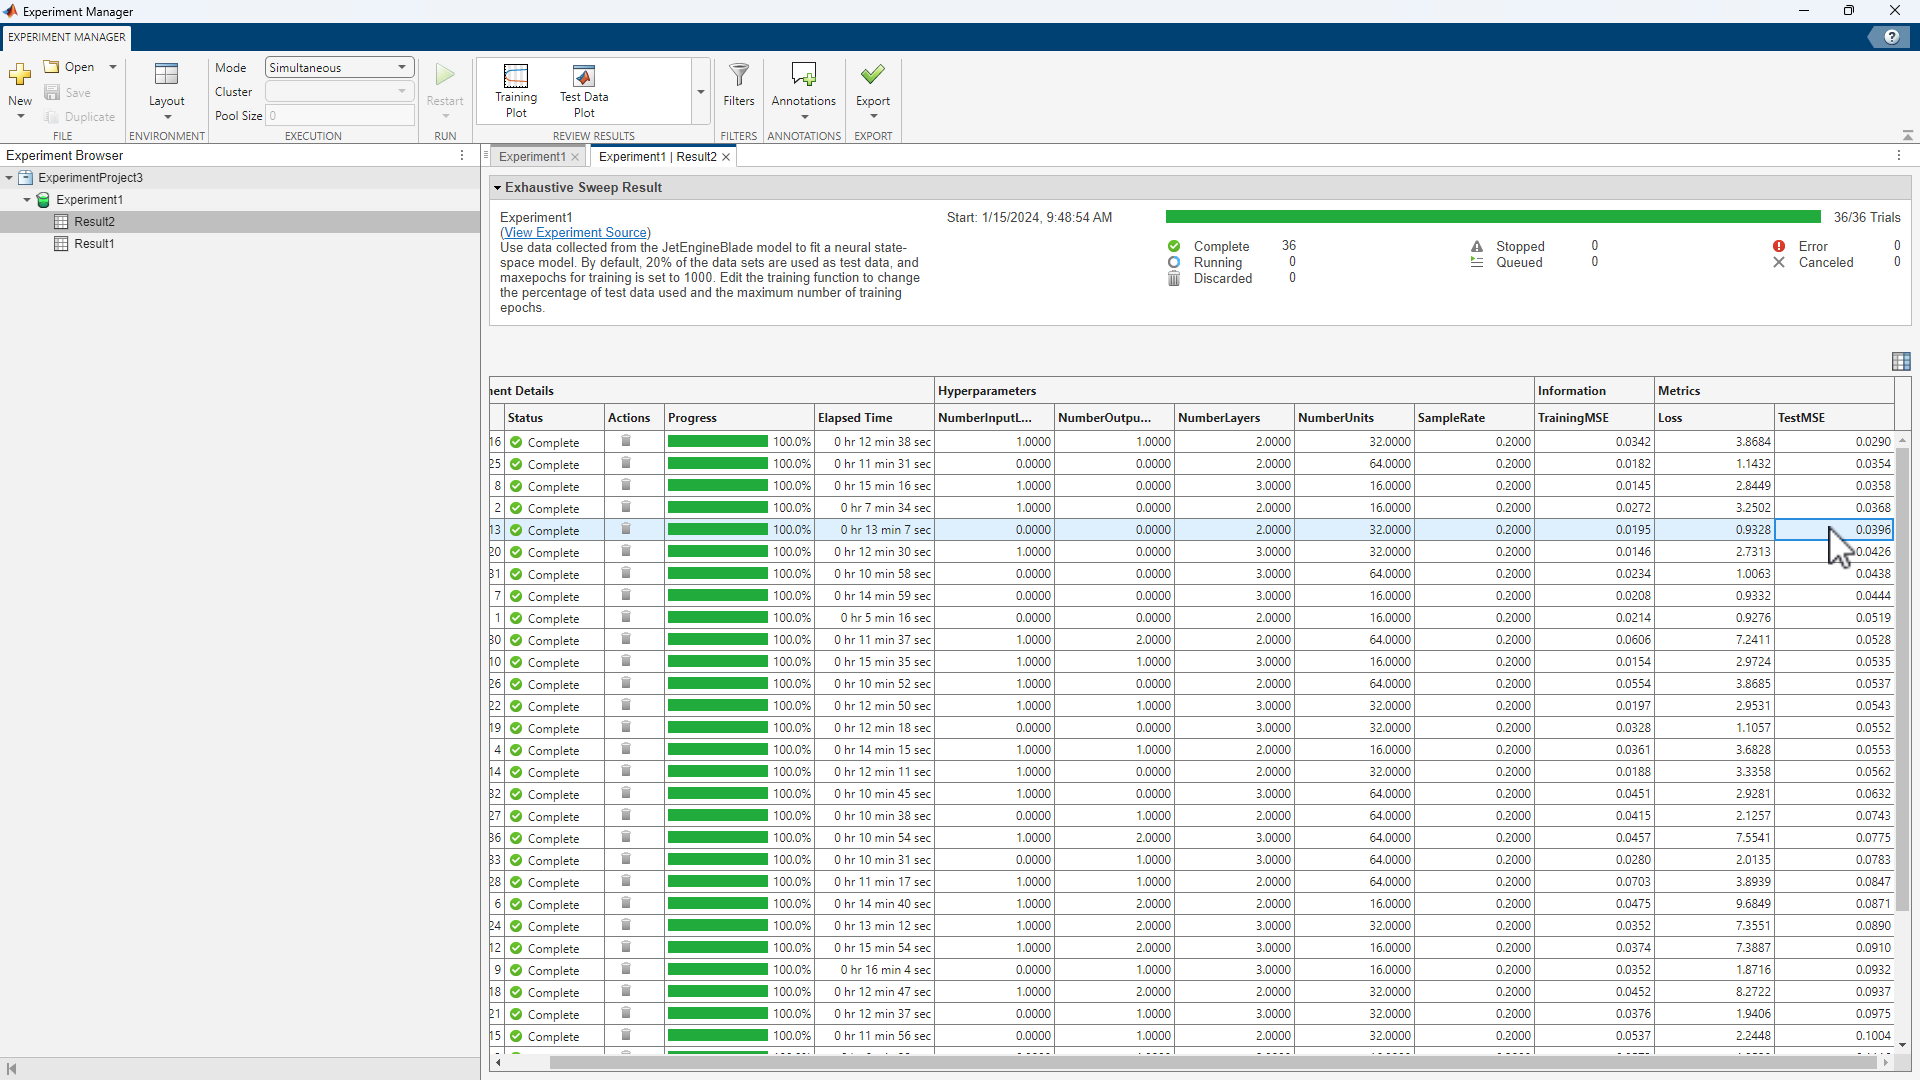Collapse the Experiment1 tree node
Screen dimensions: 1920x1080
point(27,200)
